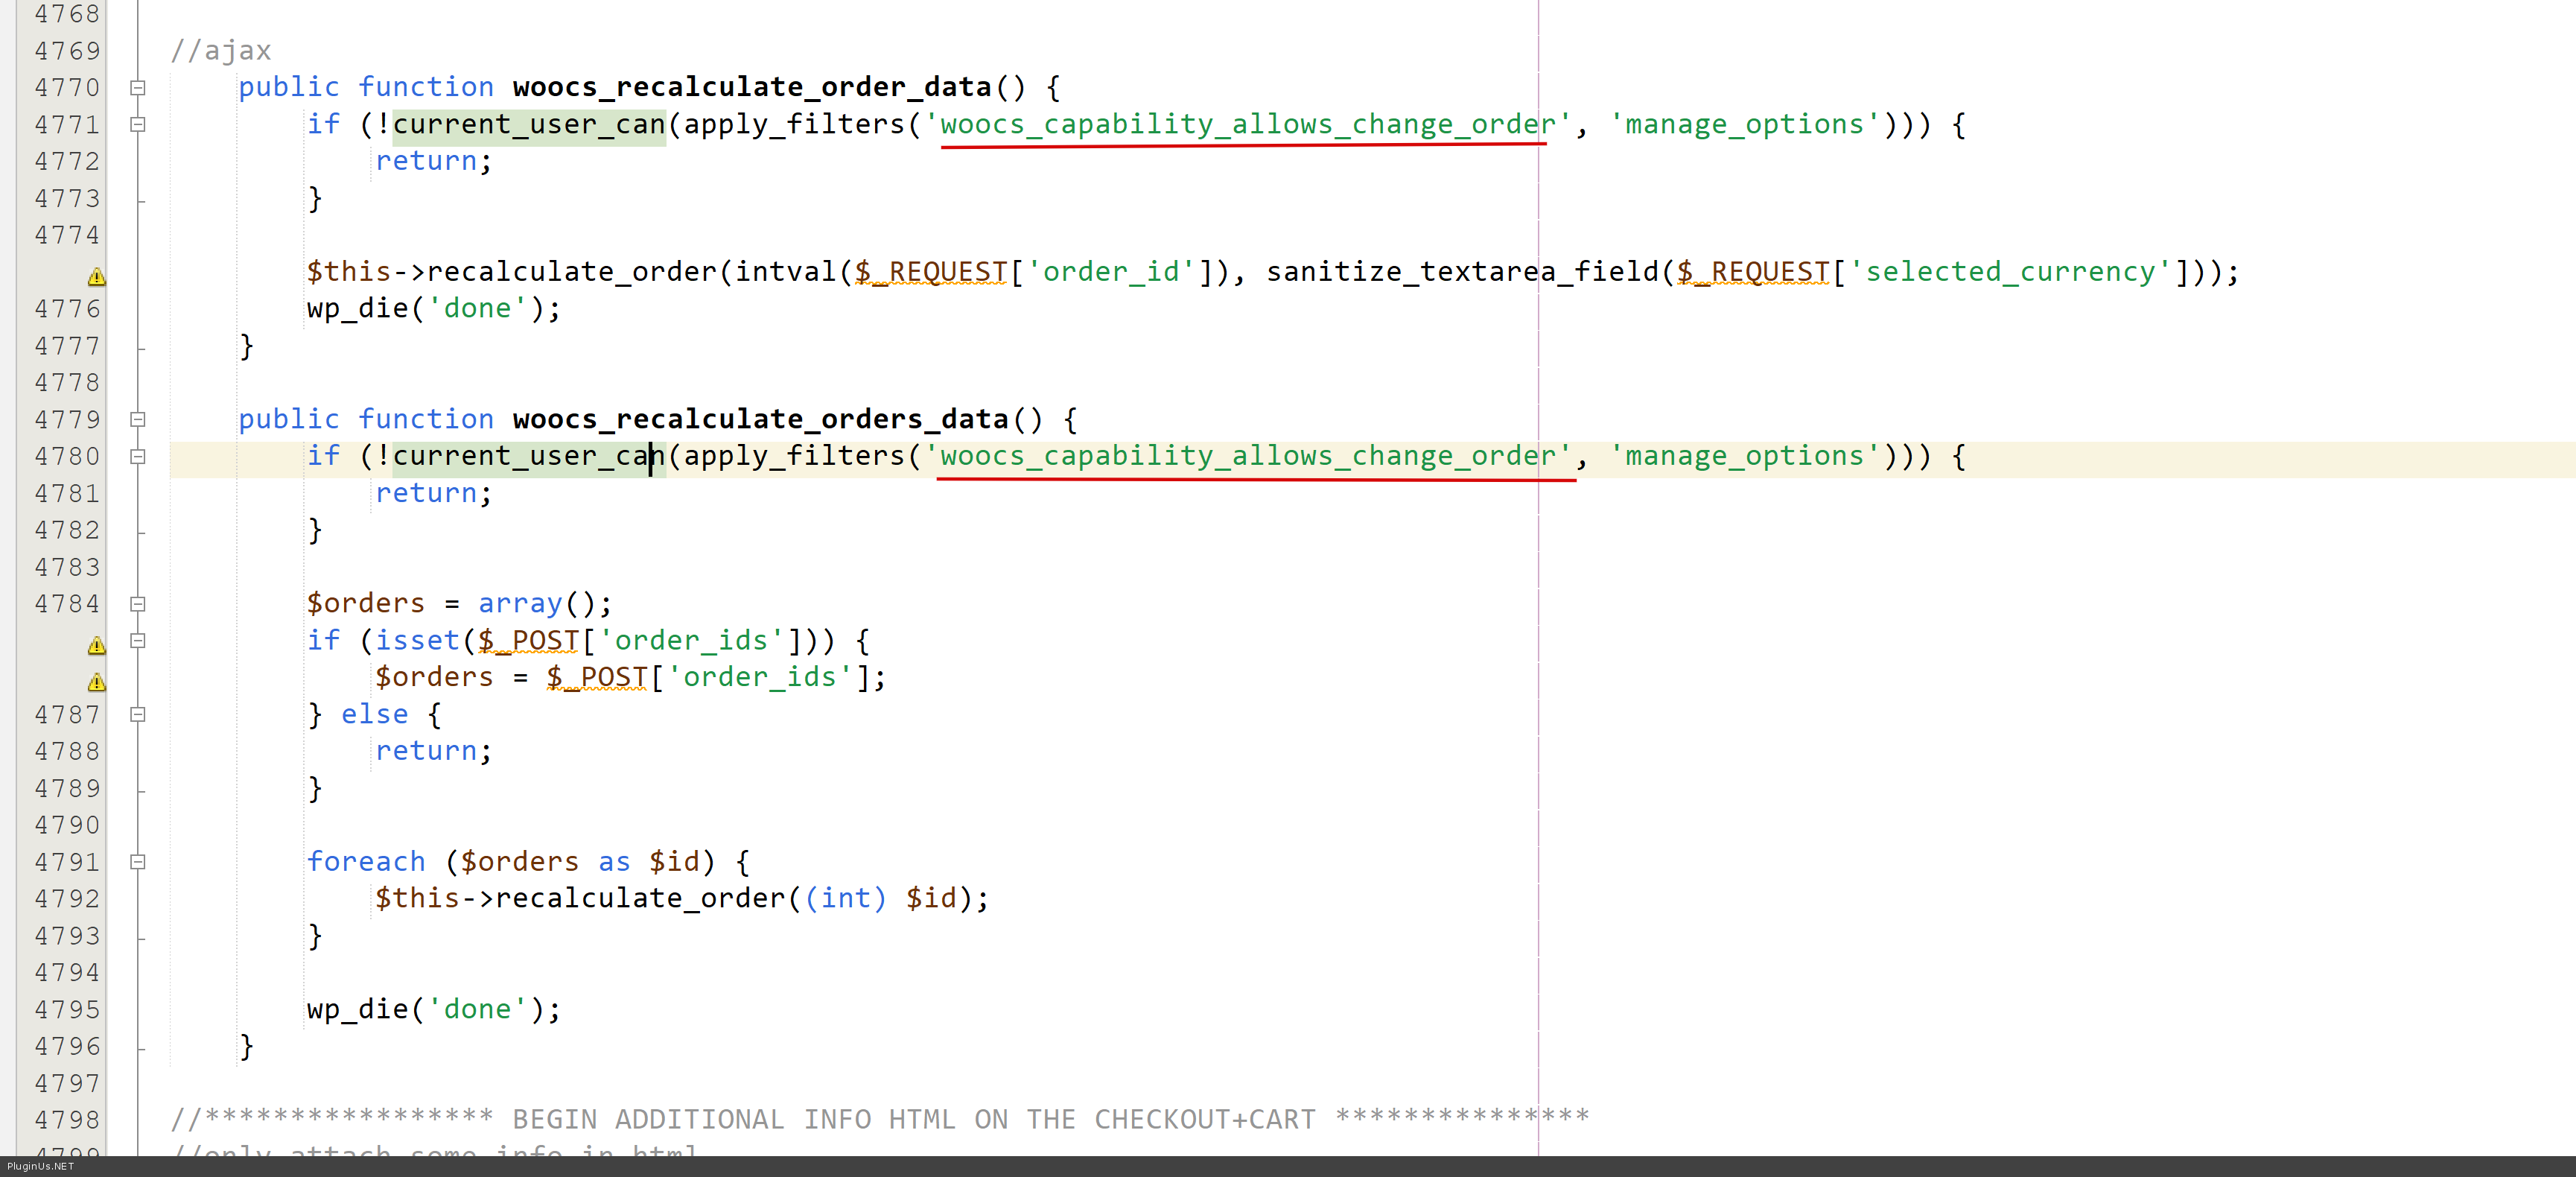Click wp_die('done') on line 4795
This screenshot has width=2576, height=1177.
pos(433,1010)
